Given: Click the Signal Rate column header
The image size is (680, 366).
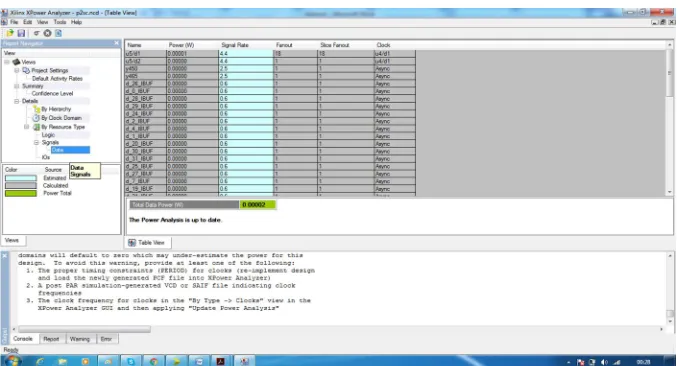Looking at the screenshot, I should 235,45.
